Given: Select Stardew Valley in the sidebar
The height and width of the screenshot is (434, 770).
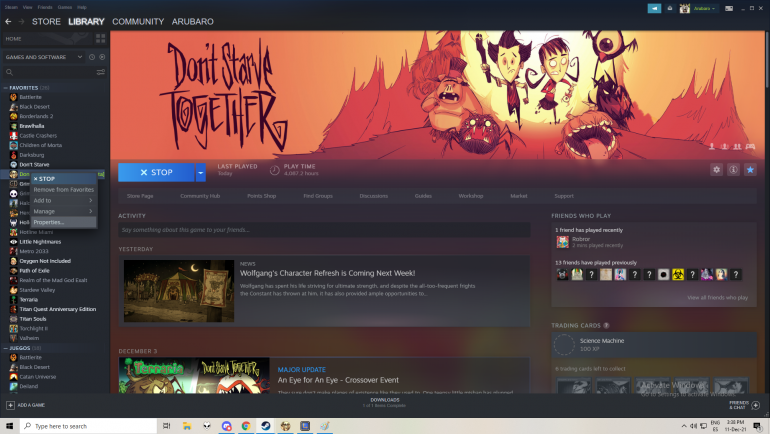Looking at the screenshot, I should coord(37,290).
